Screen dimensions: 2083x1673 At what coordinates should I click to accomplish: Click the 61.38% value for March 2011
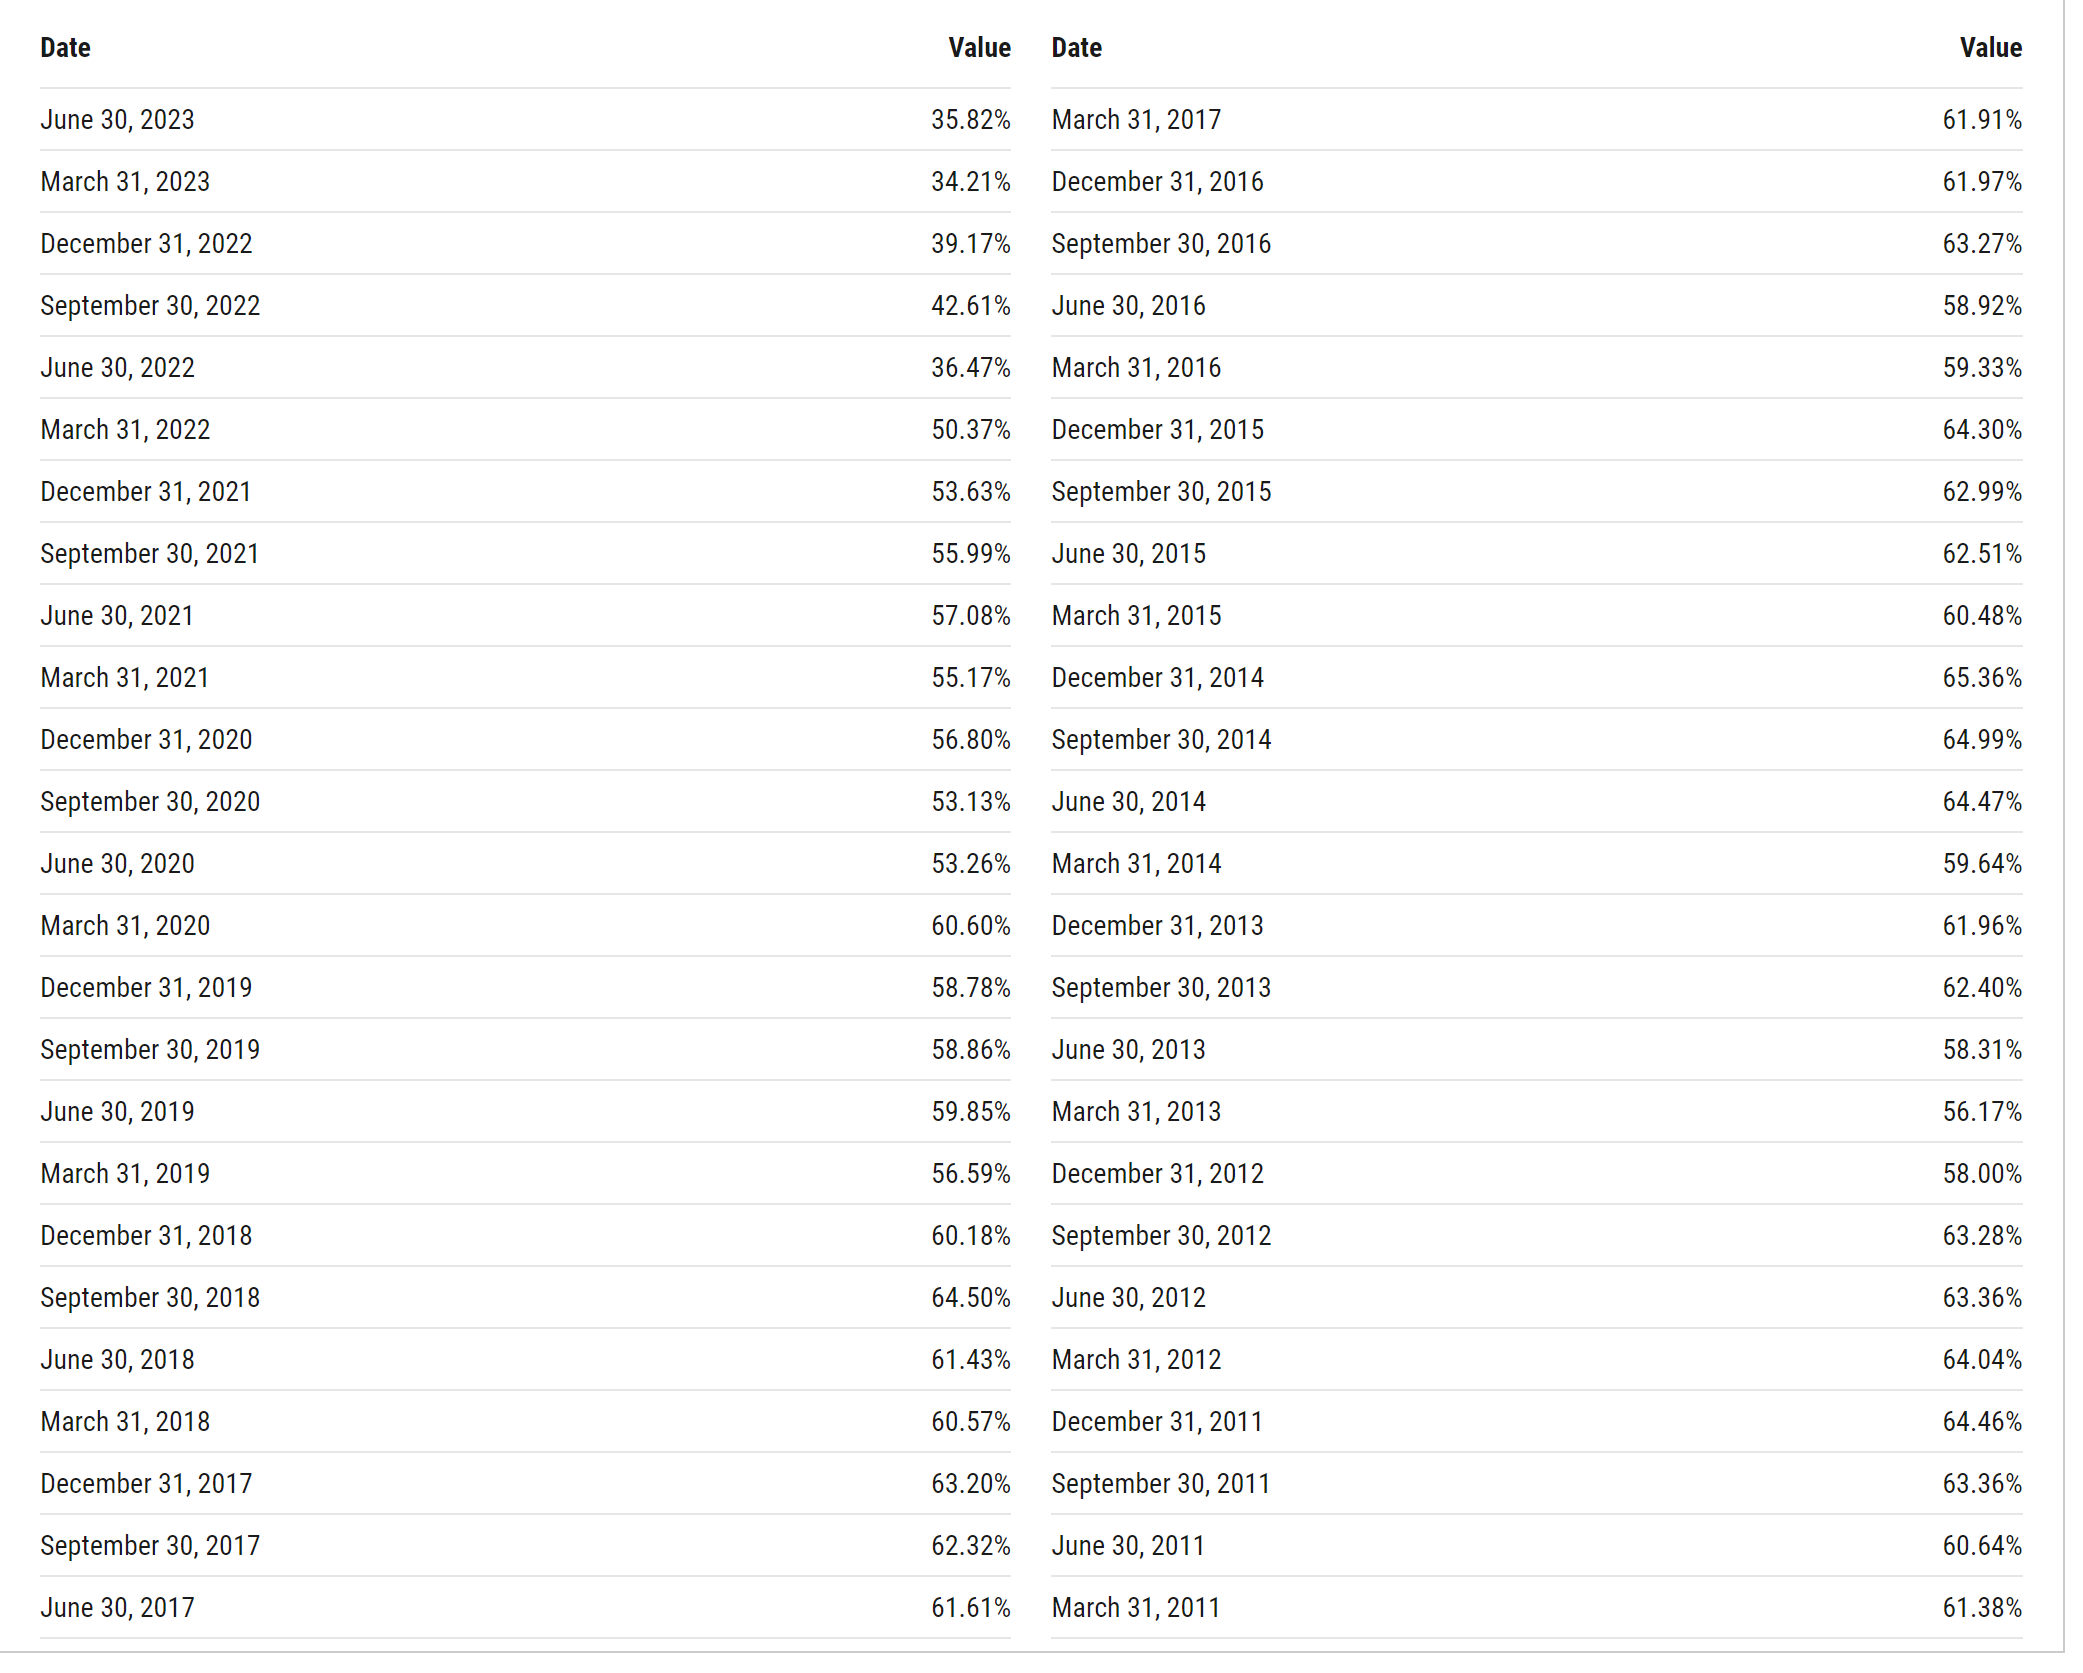1981,1608
